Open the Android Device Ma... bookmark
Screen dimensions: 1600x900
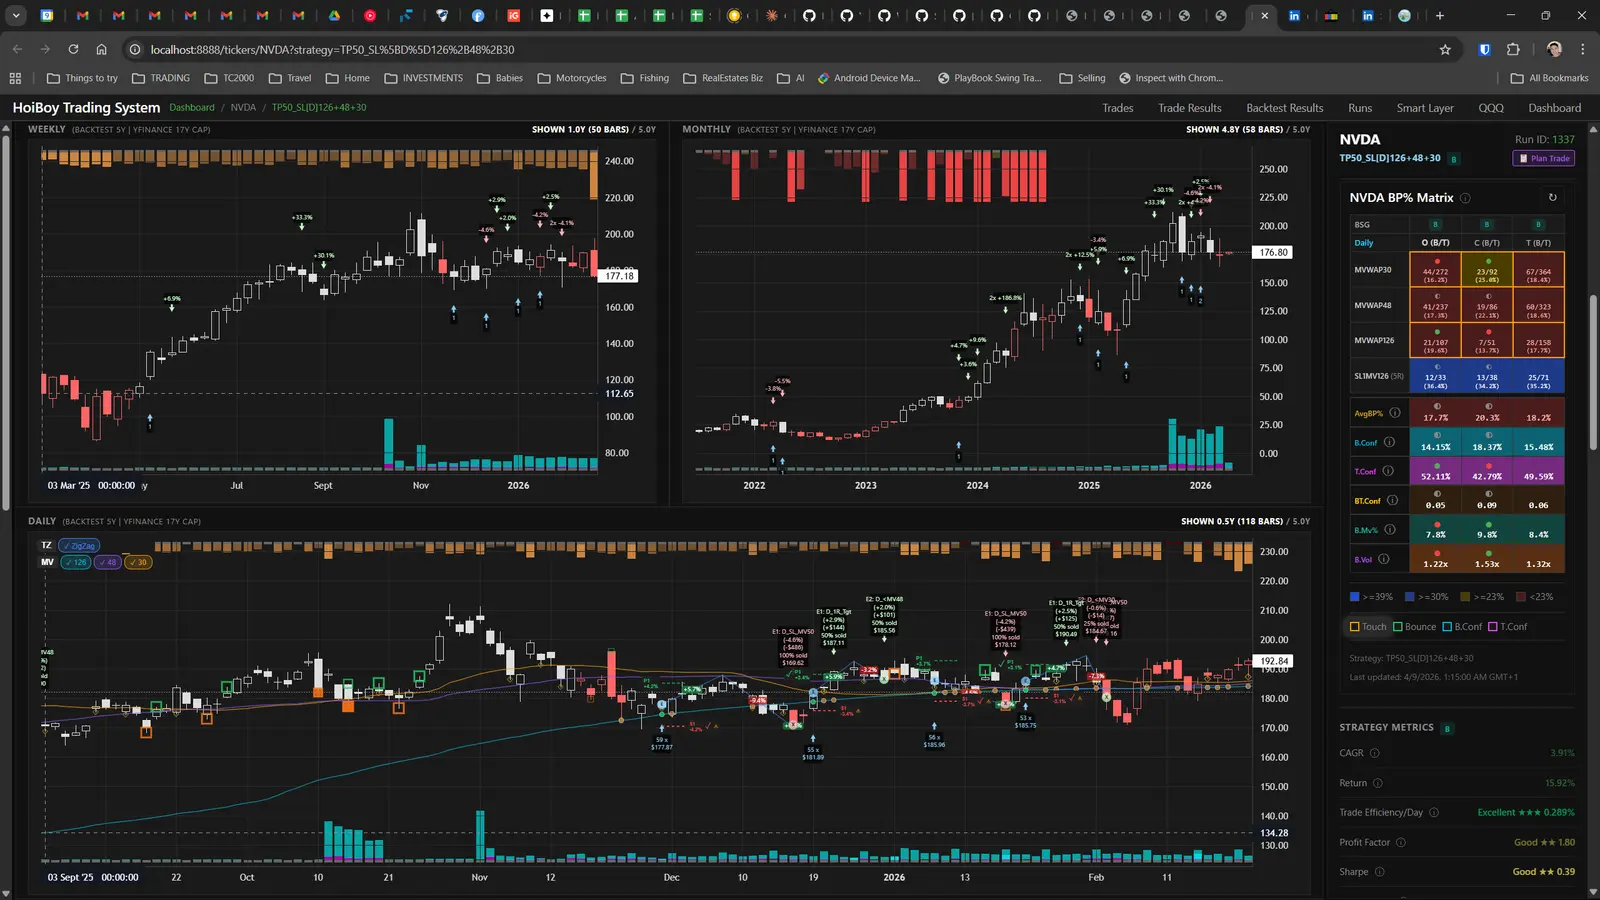point(869,78)
